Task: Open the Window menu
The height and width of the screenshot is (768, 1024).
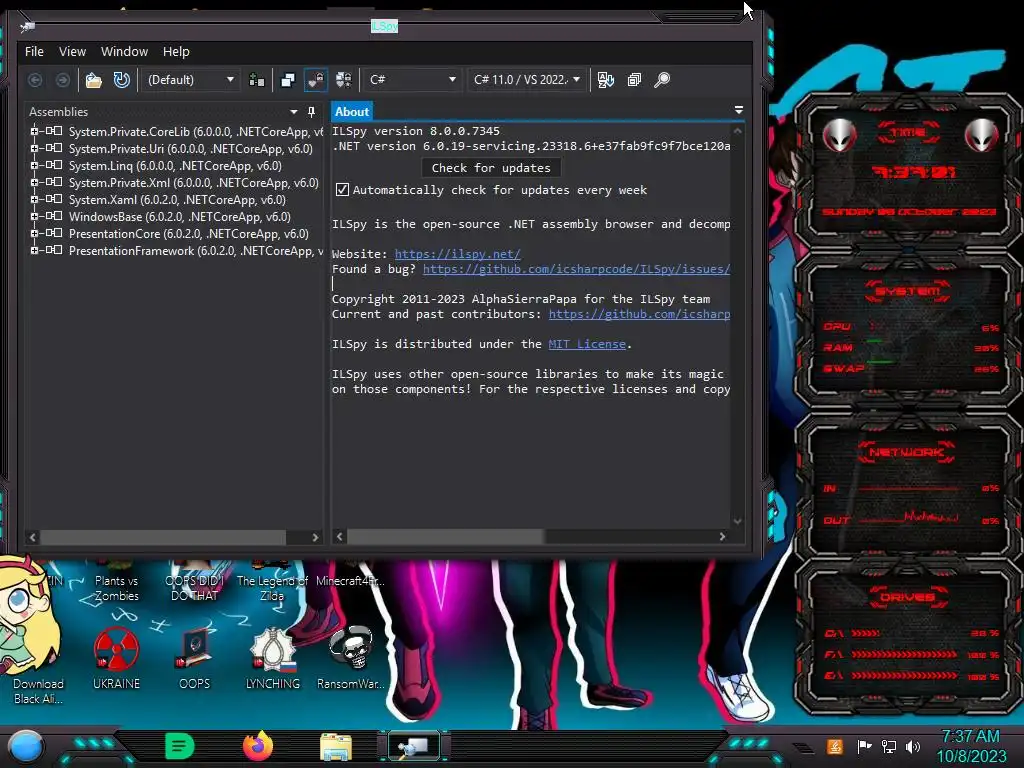Action: click(x=124, y=52)
